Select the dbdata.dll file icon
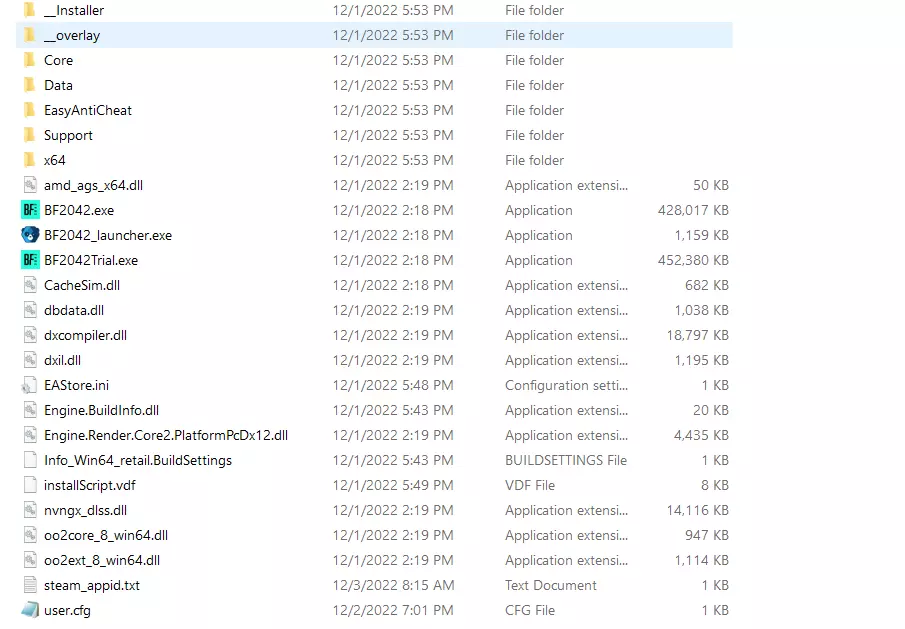The image size is (905, 629). coord(30,310)
